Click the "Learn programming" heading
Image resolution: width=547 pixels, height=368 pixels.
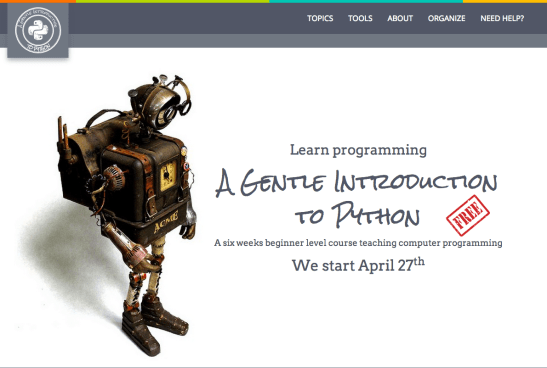point(358,150)
